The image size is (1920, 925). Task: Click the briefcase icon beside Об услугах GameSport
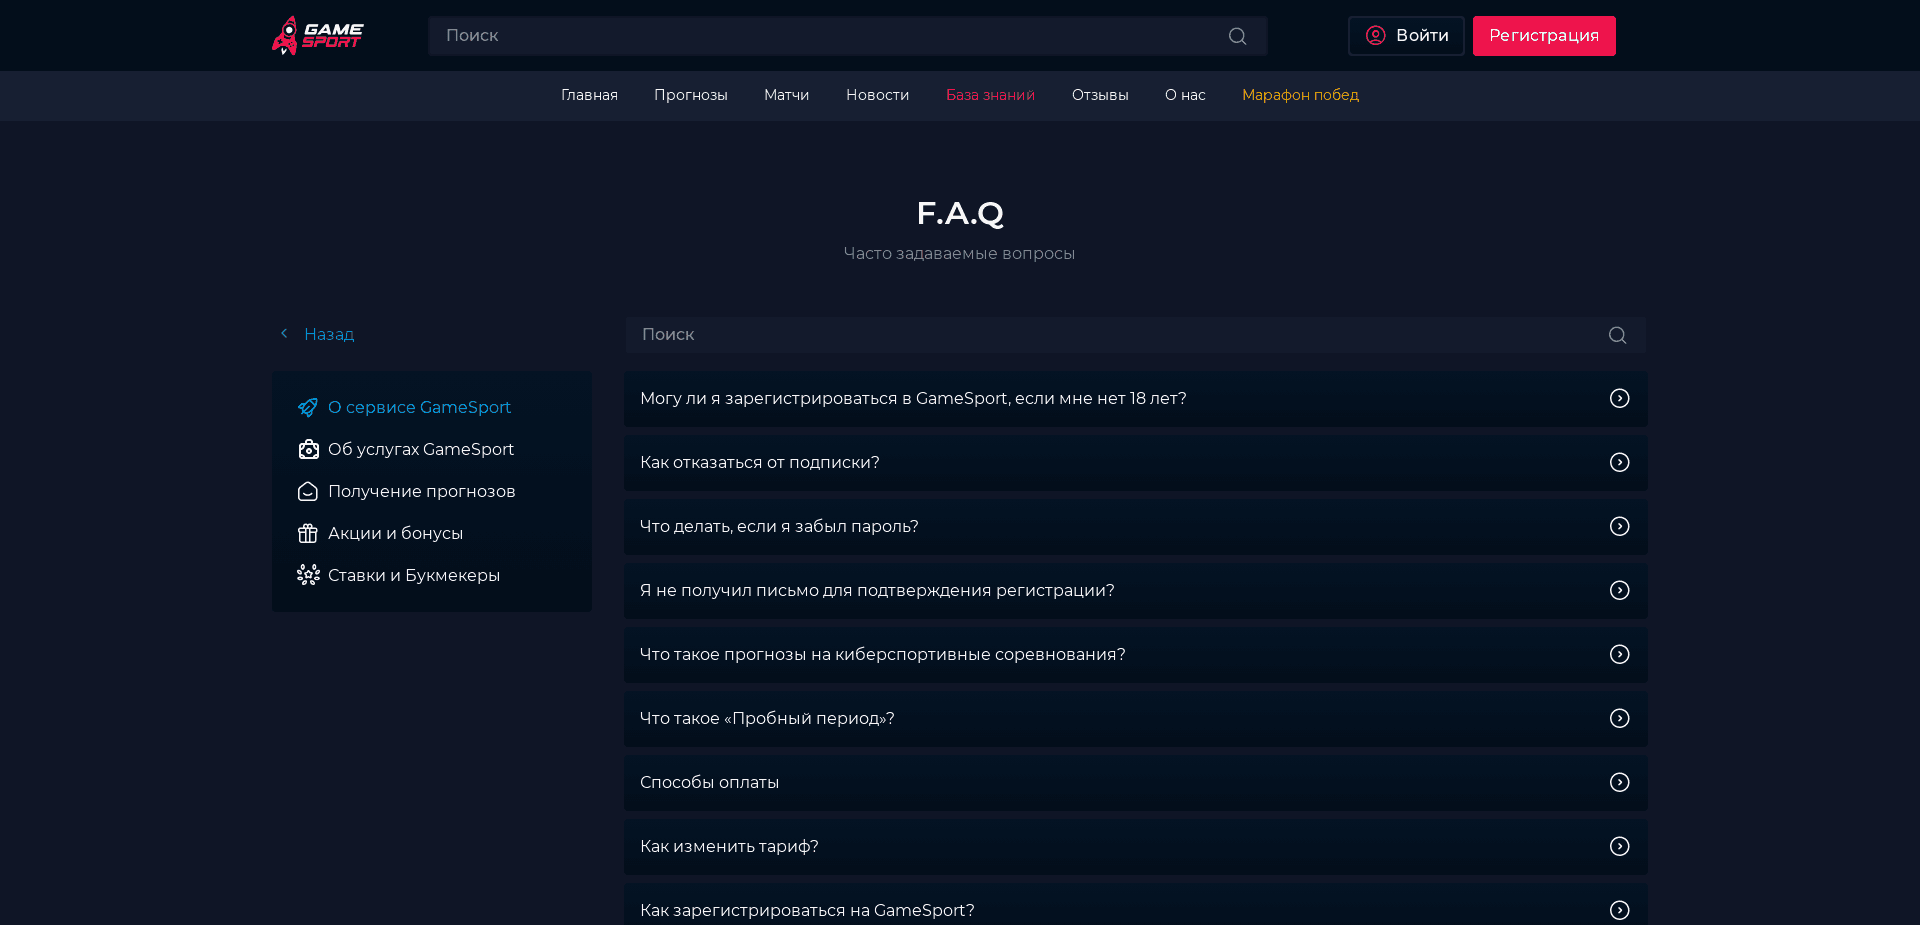point(307,449)
